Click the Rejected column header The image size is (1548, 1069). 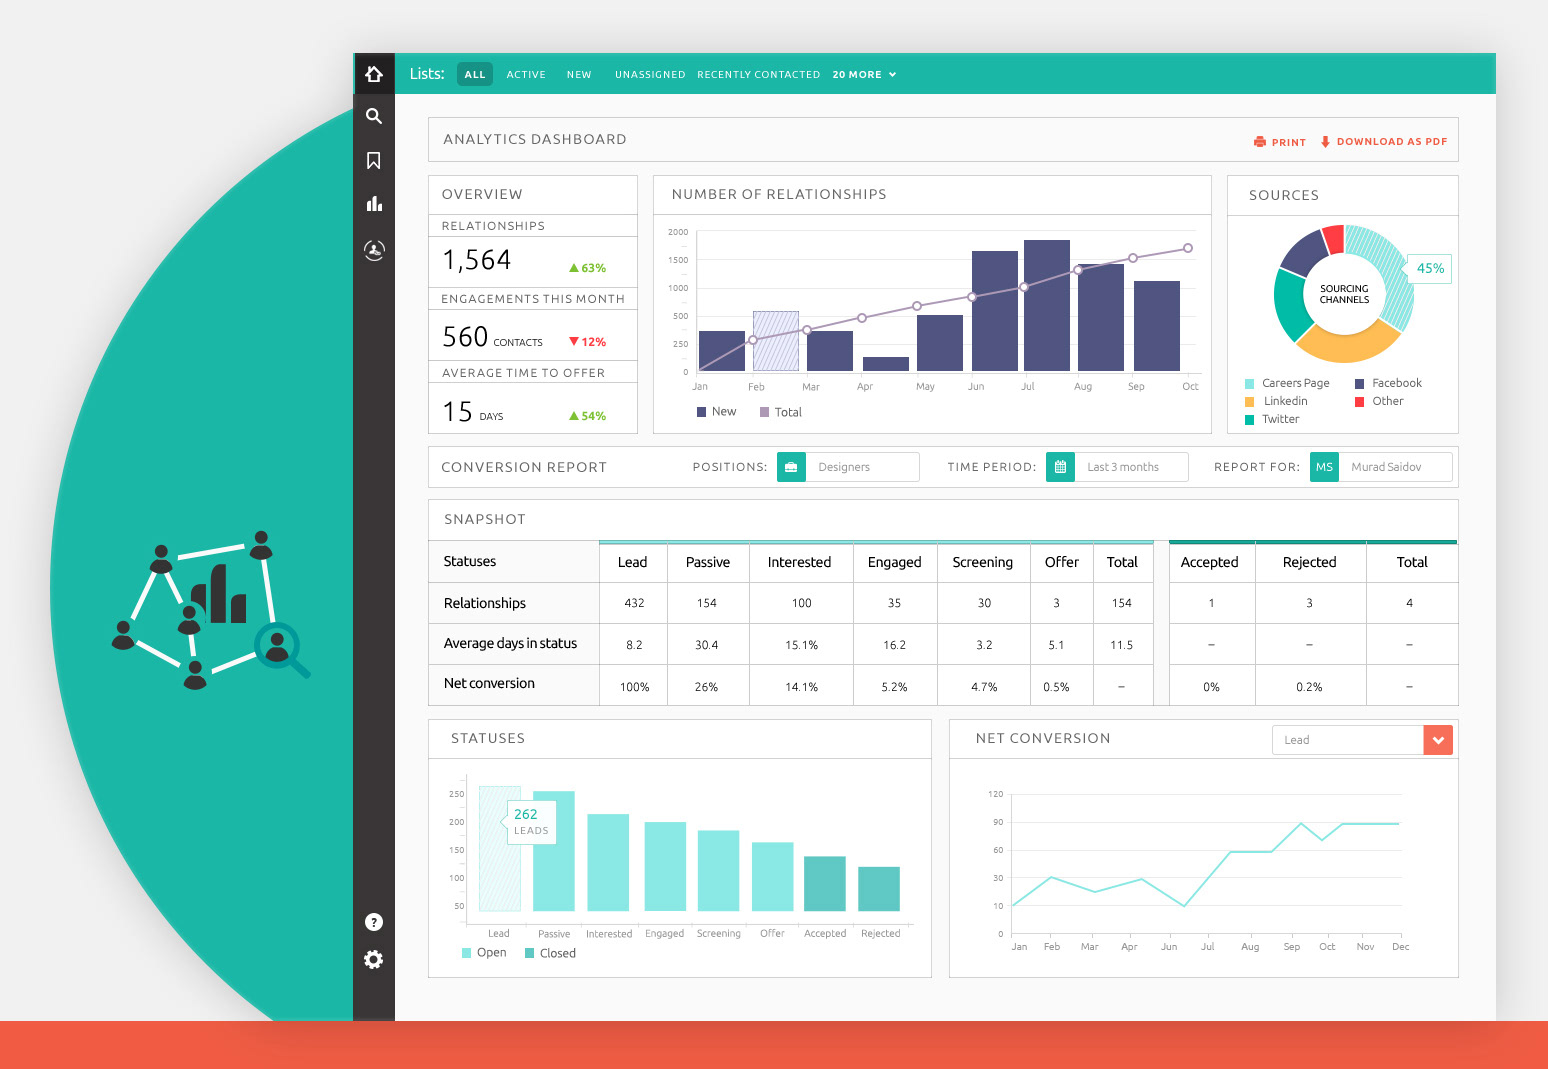click(x=1310, y=562)
